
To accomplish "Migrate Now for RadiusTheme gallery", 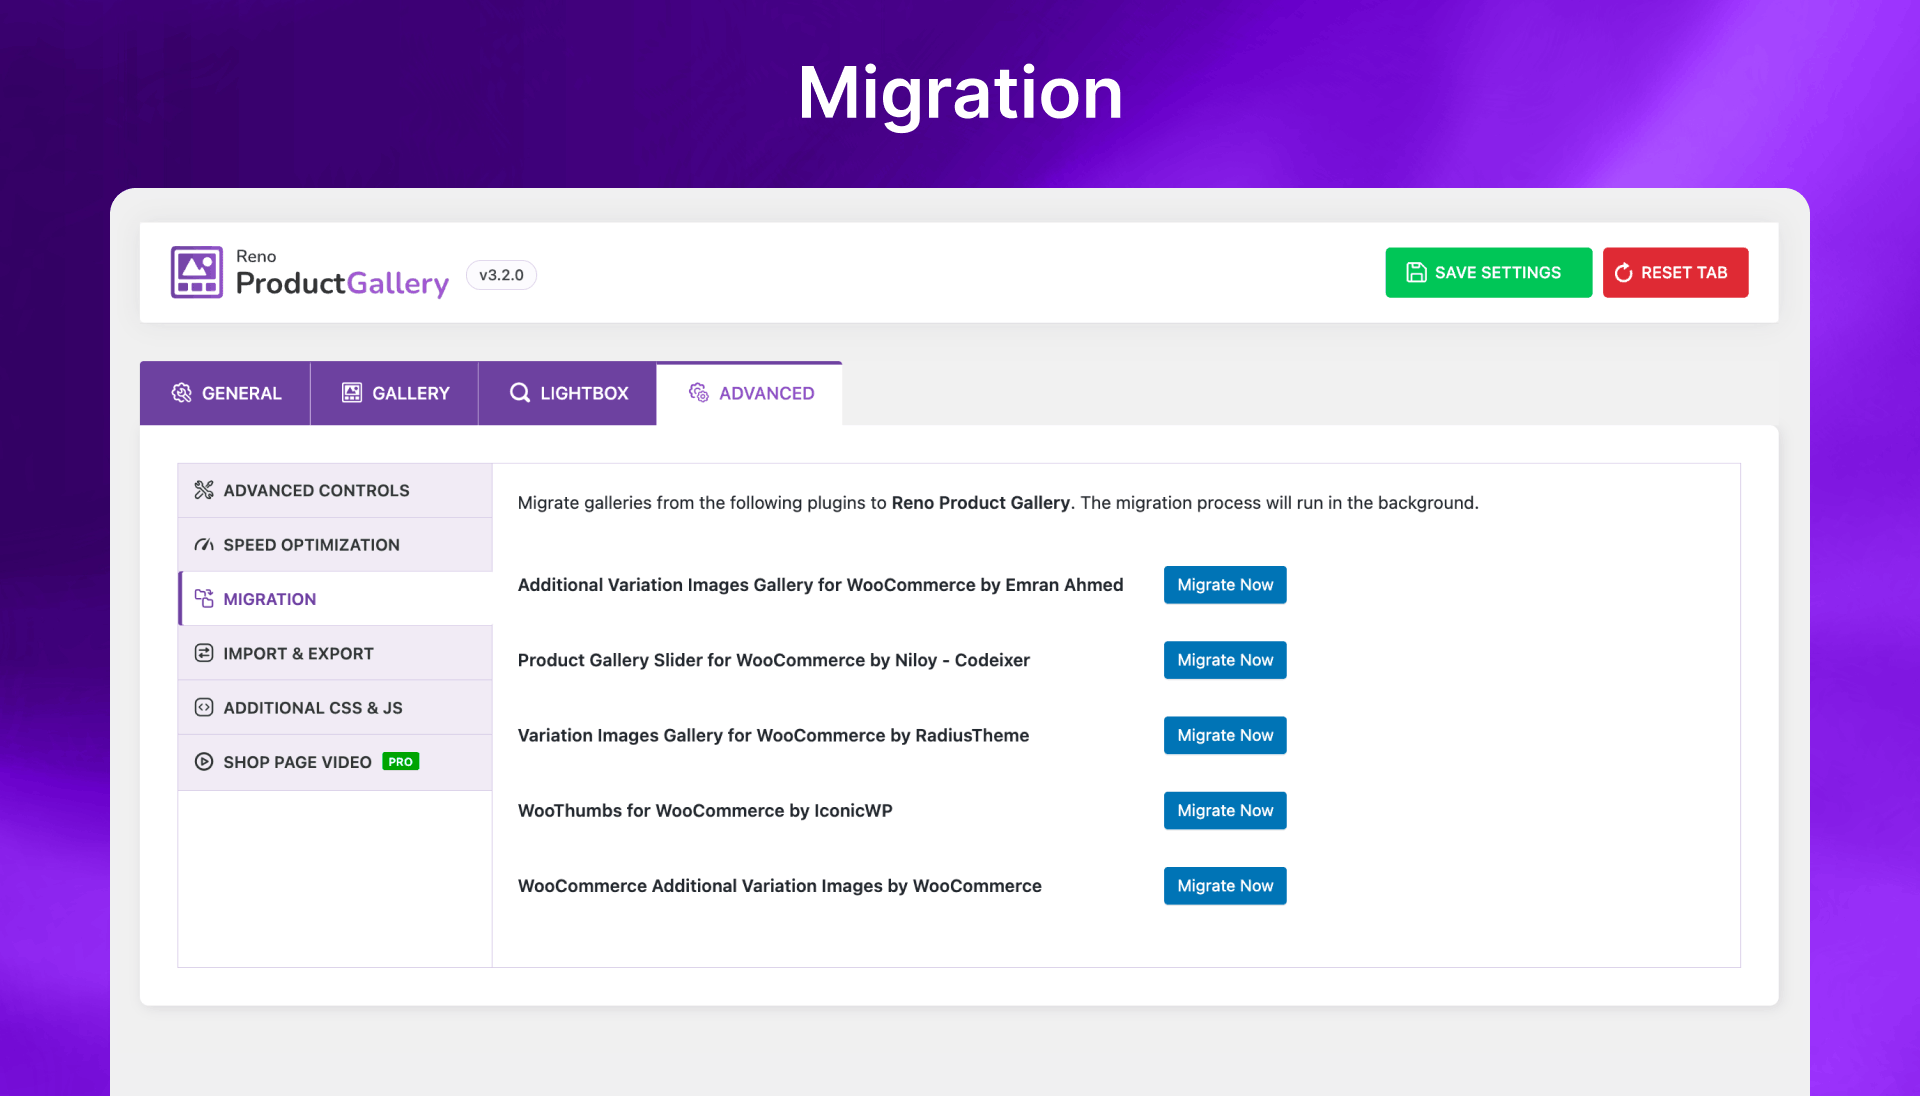I will [x=1225, y=735].
